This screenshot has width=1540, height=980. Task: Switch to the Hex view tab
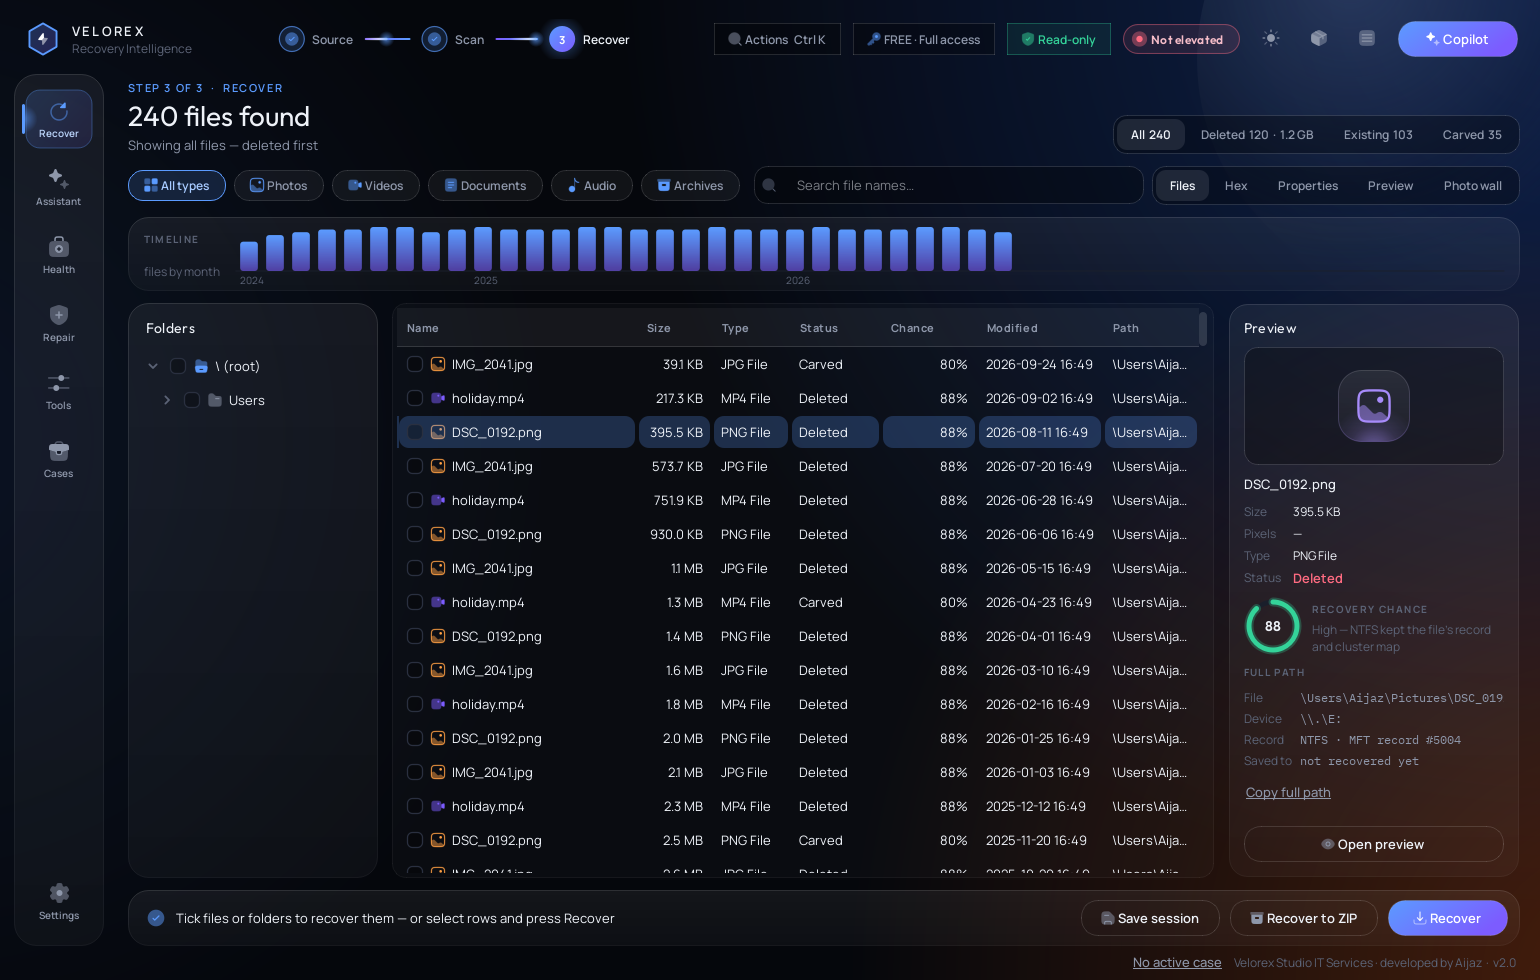click(x=1236, y=185)
